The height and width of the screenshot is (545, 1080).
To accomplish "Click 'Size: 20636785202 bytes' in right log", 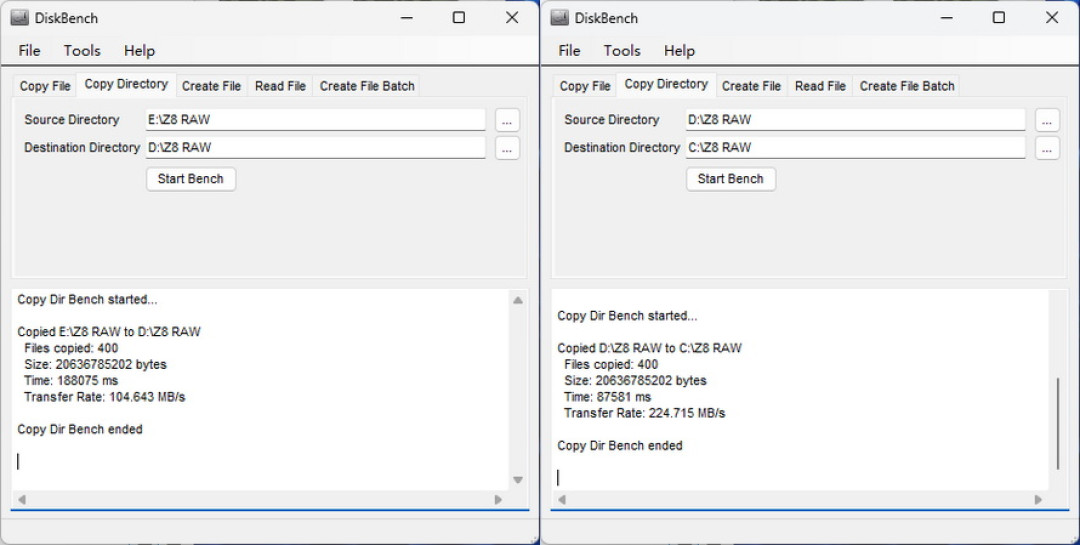I will (x=635, y=380).
